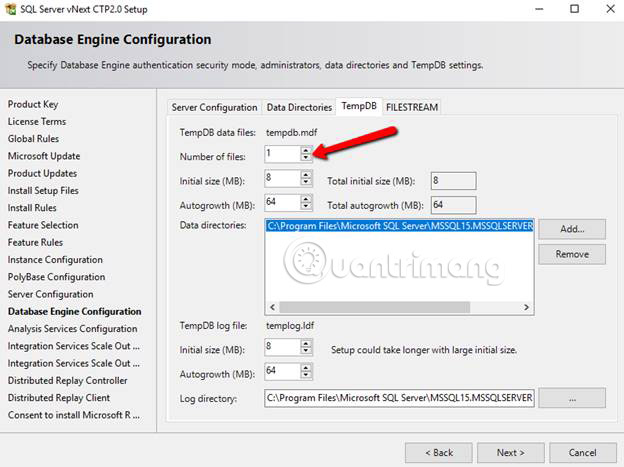Increase log file Autogrowth spinner
624x467 pixels.
click(306, 368)
